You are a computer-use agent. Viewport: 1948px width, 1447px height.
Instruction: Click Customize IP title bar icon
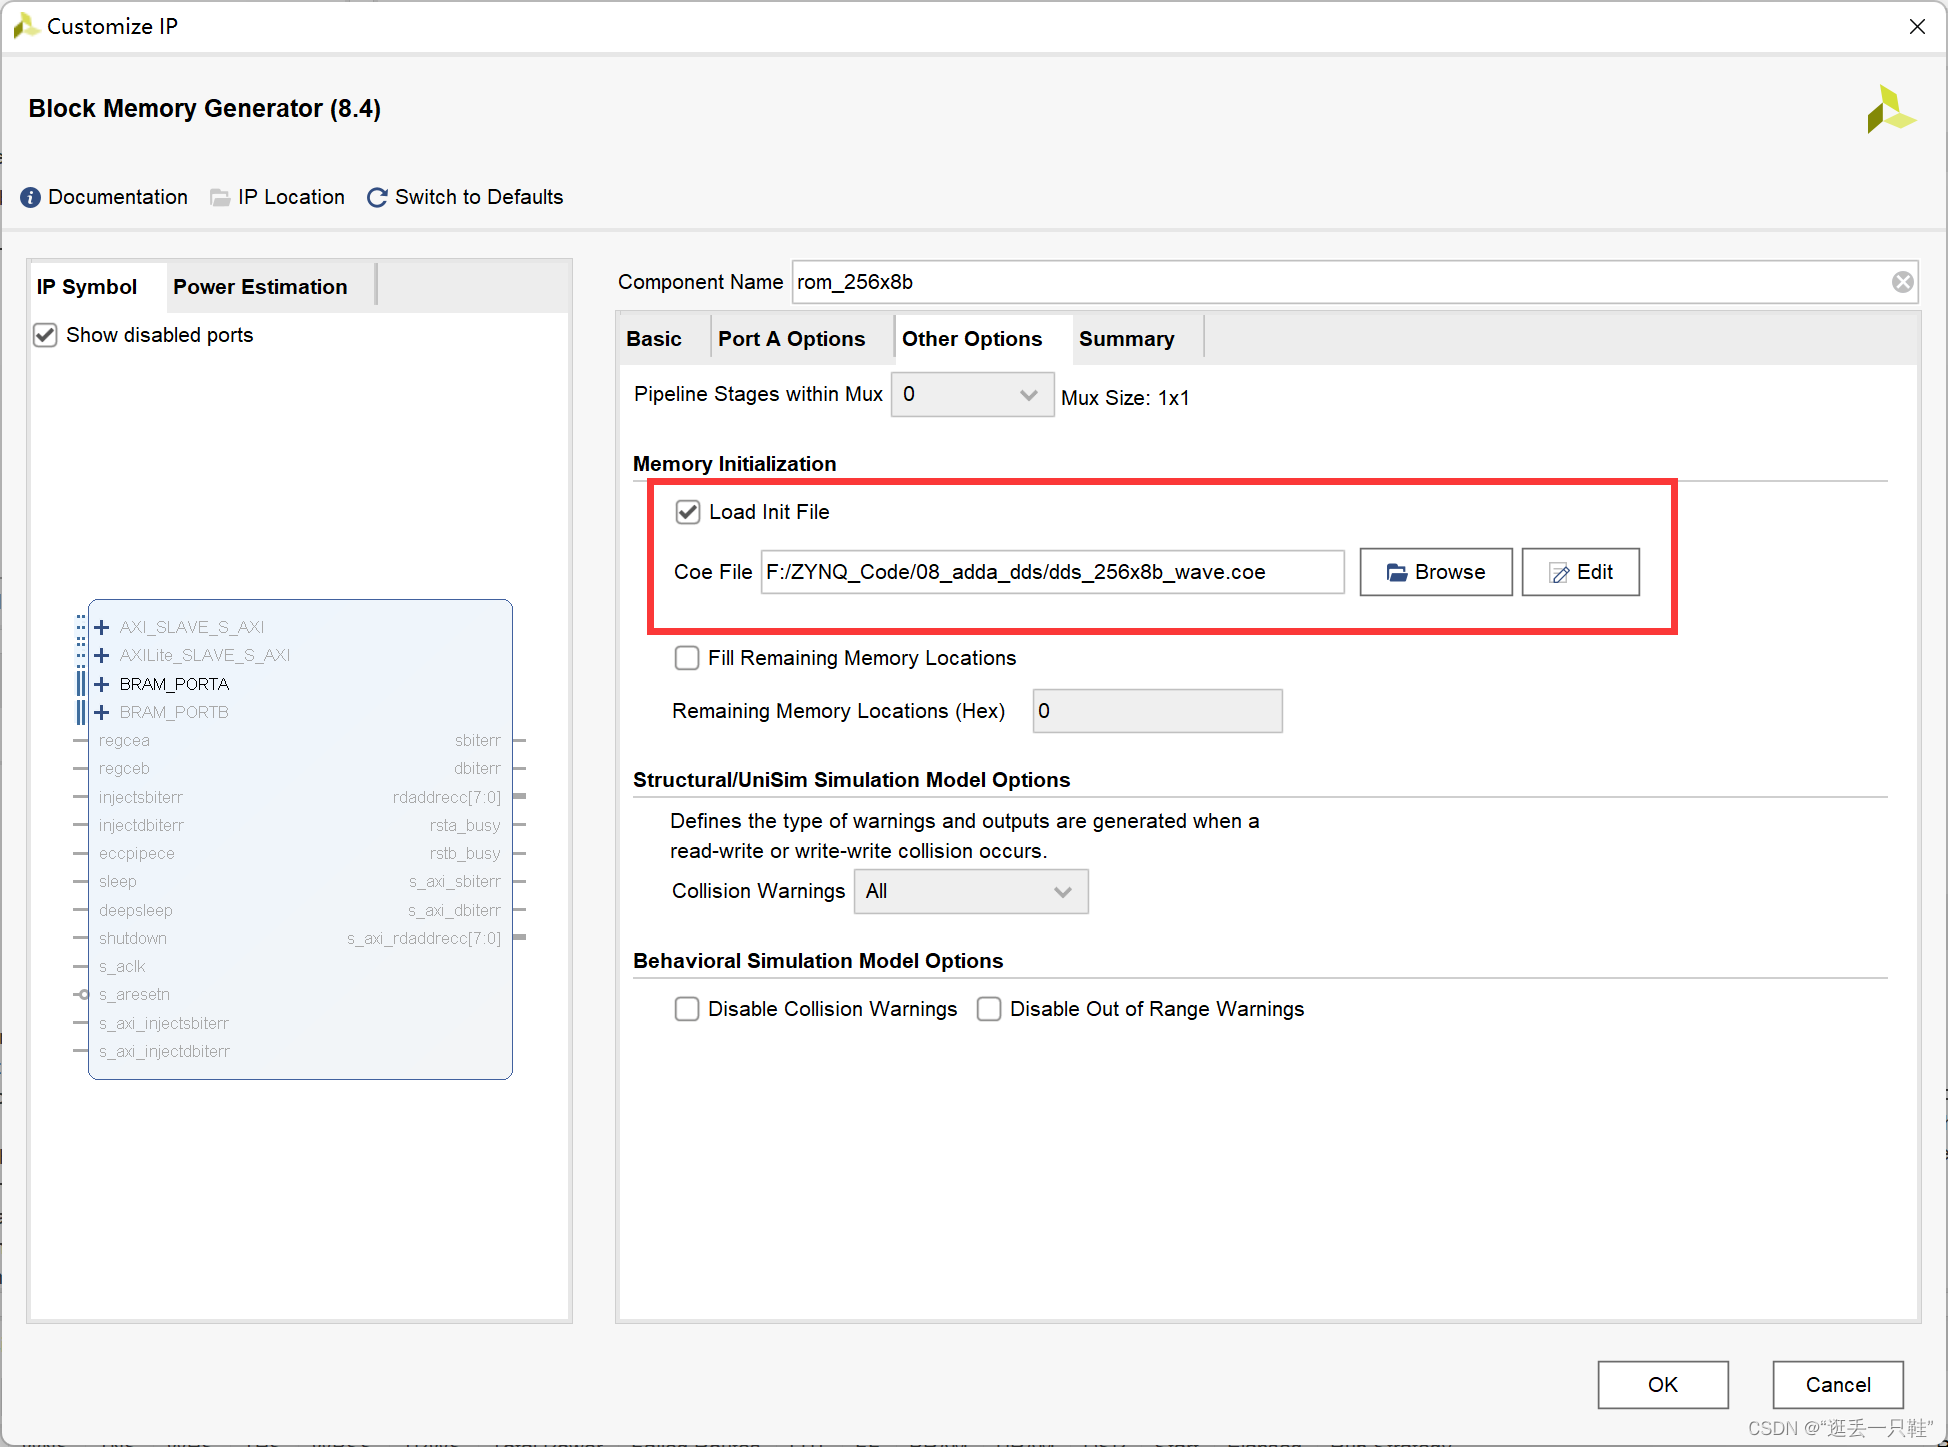click(x=25, y=26)
